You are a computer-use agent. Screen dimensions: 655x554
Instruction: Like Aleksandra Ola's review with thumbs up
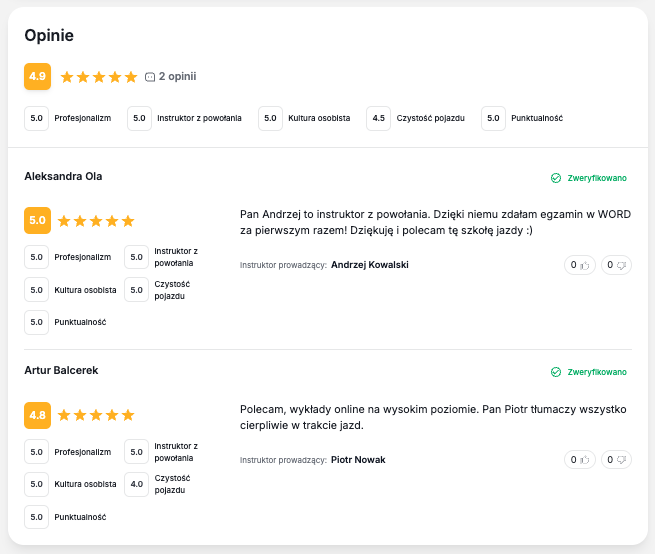pyautogui.click(x=580, y=265)
